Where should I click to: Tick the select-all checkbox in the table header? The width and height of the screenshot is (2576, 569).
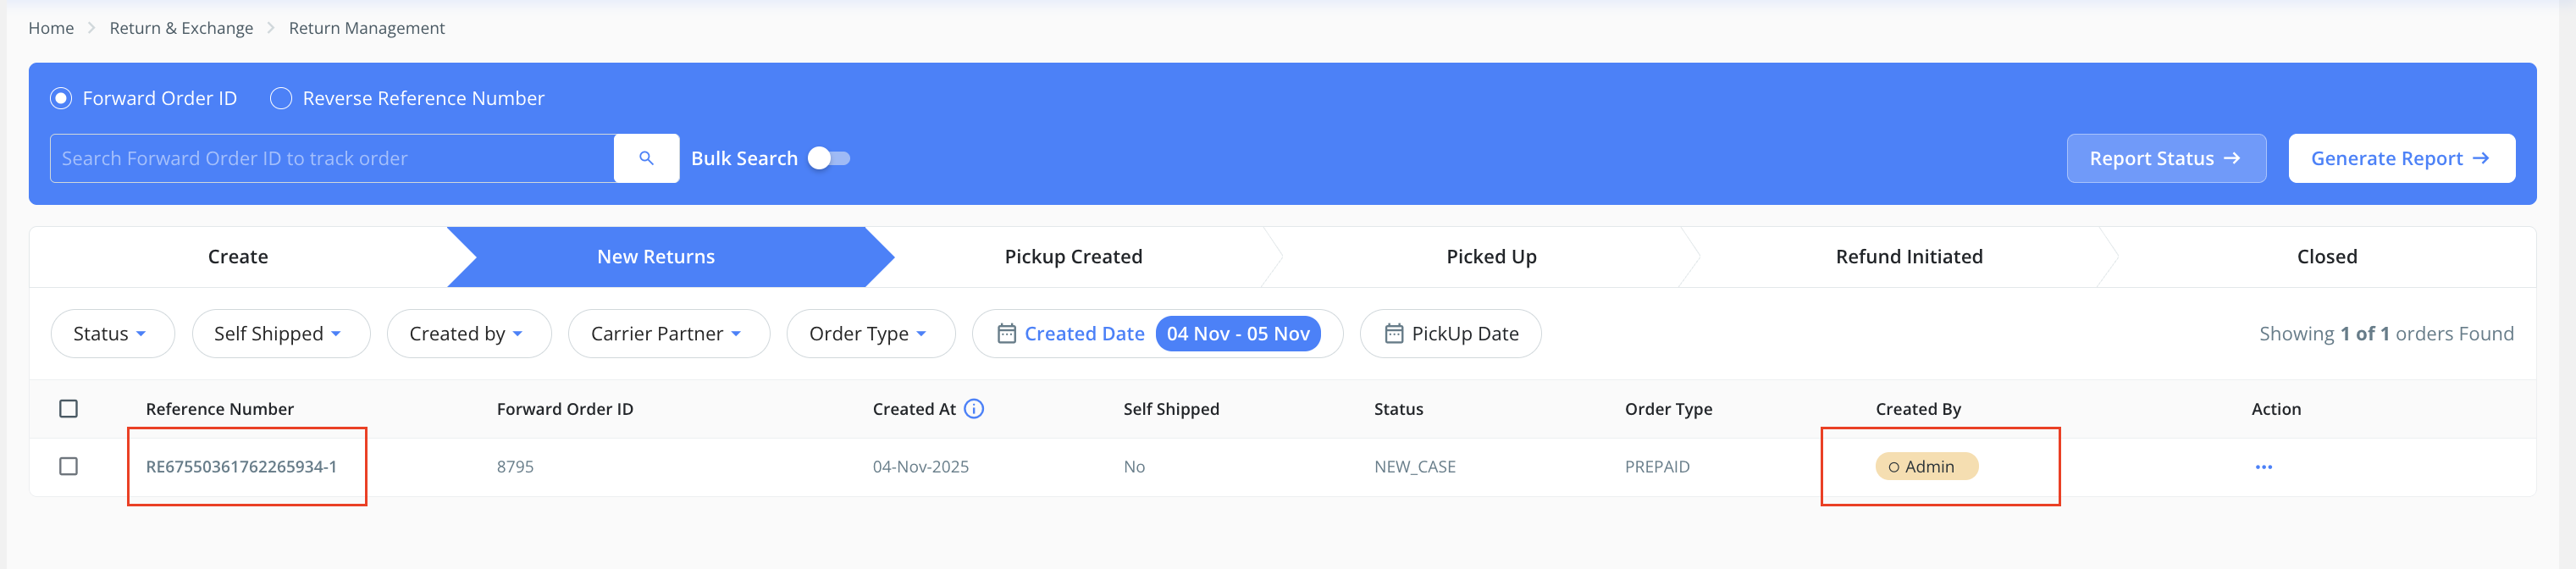(x=68, y=408)
